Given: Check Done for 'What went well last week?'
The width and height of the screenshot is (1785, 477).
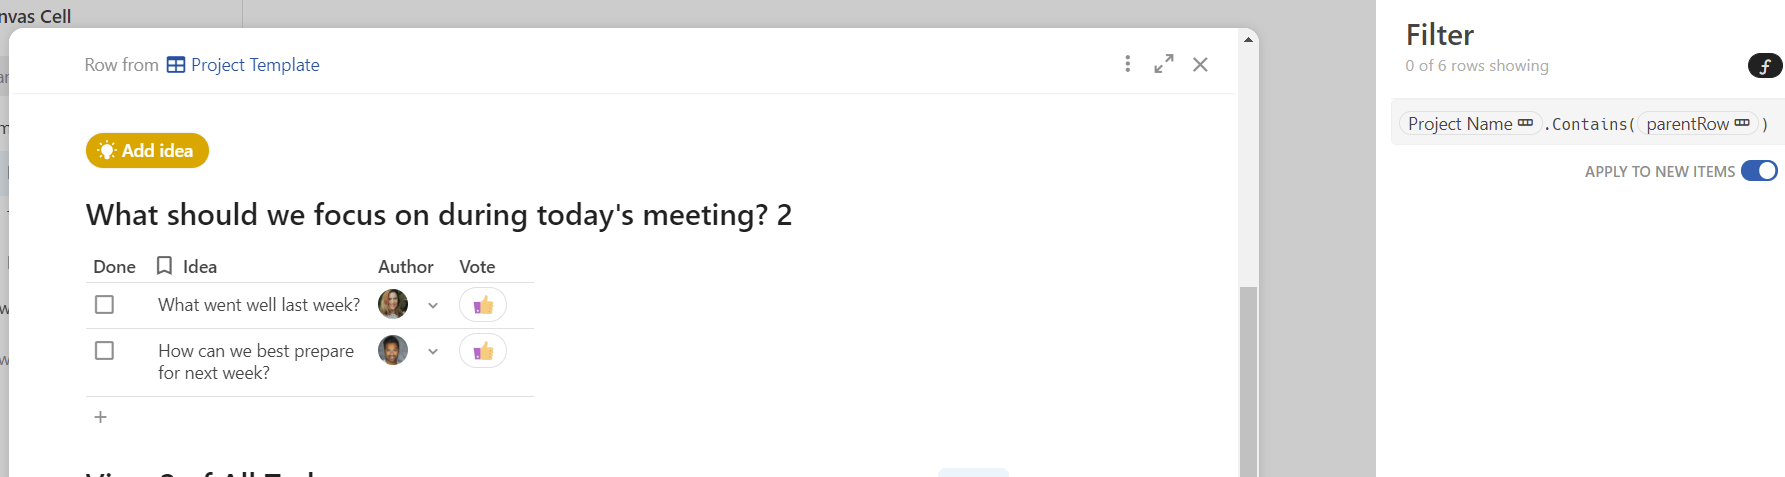Looking at the screenshot, I should (104, 304).
